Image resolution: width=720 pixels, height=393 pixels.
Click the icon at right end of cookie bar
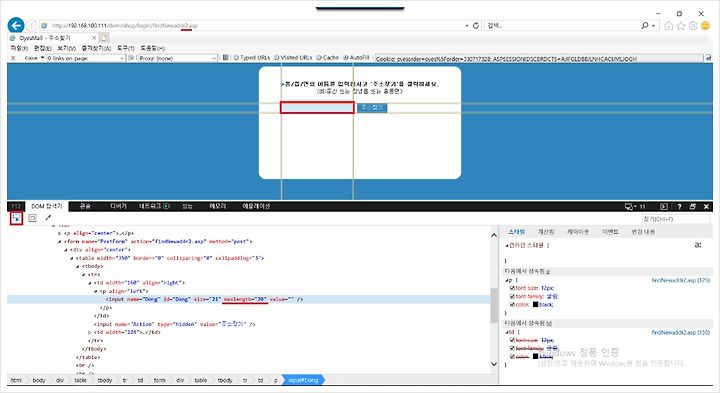point(709,58)
